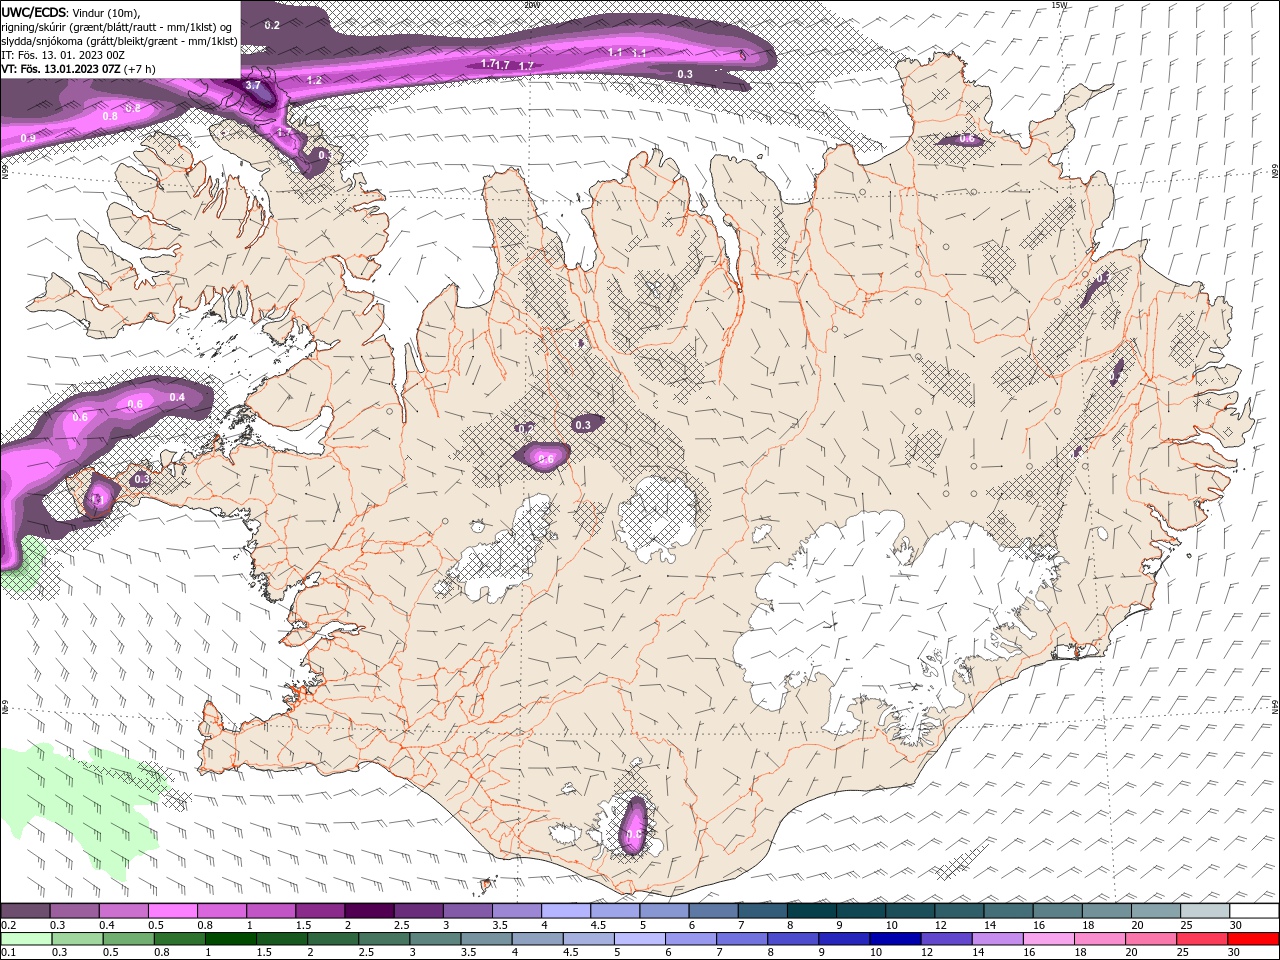Click the 'VT: Fös. 13.01.2023 07Z' valid time

click(x=62, y=69)
